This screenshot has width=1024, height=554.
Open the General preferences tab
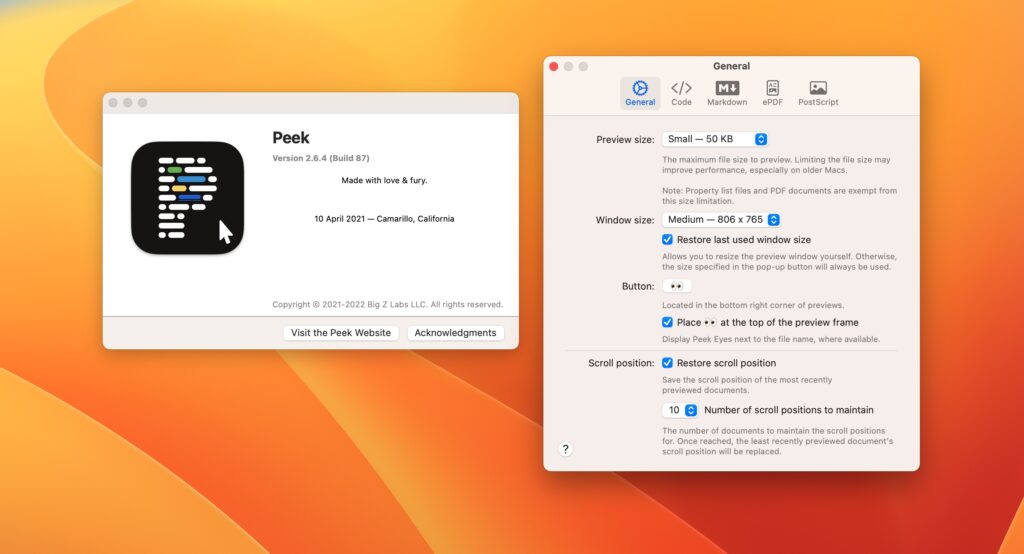pyautogui.click(x=639, y=93)
